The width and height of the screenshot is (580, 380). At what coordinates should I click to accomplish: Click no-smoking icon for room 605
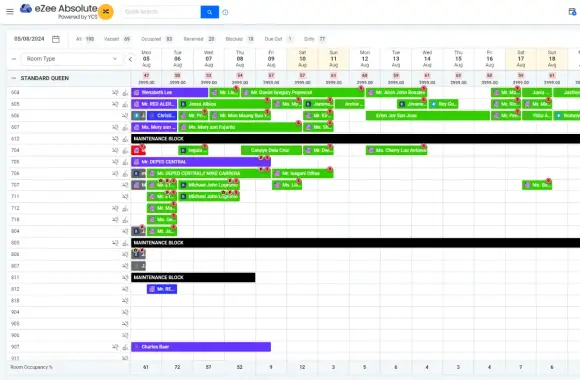pyautogui.click(x=115, y=104)
